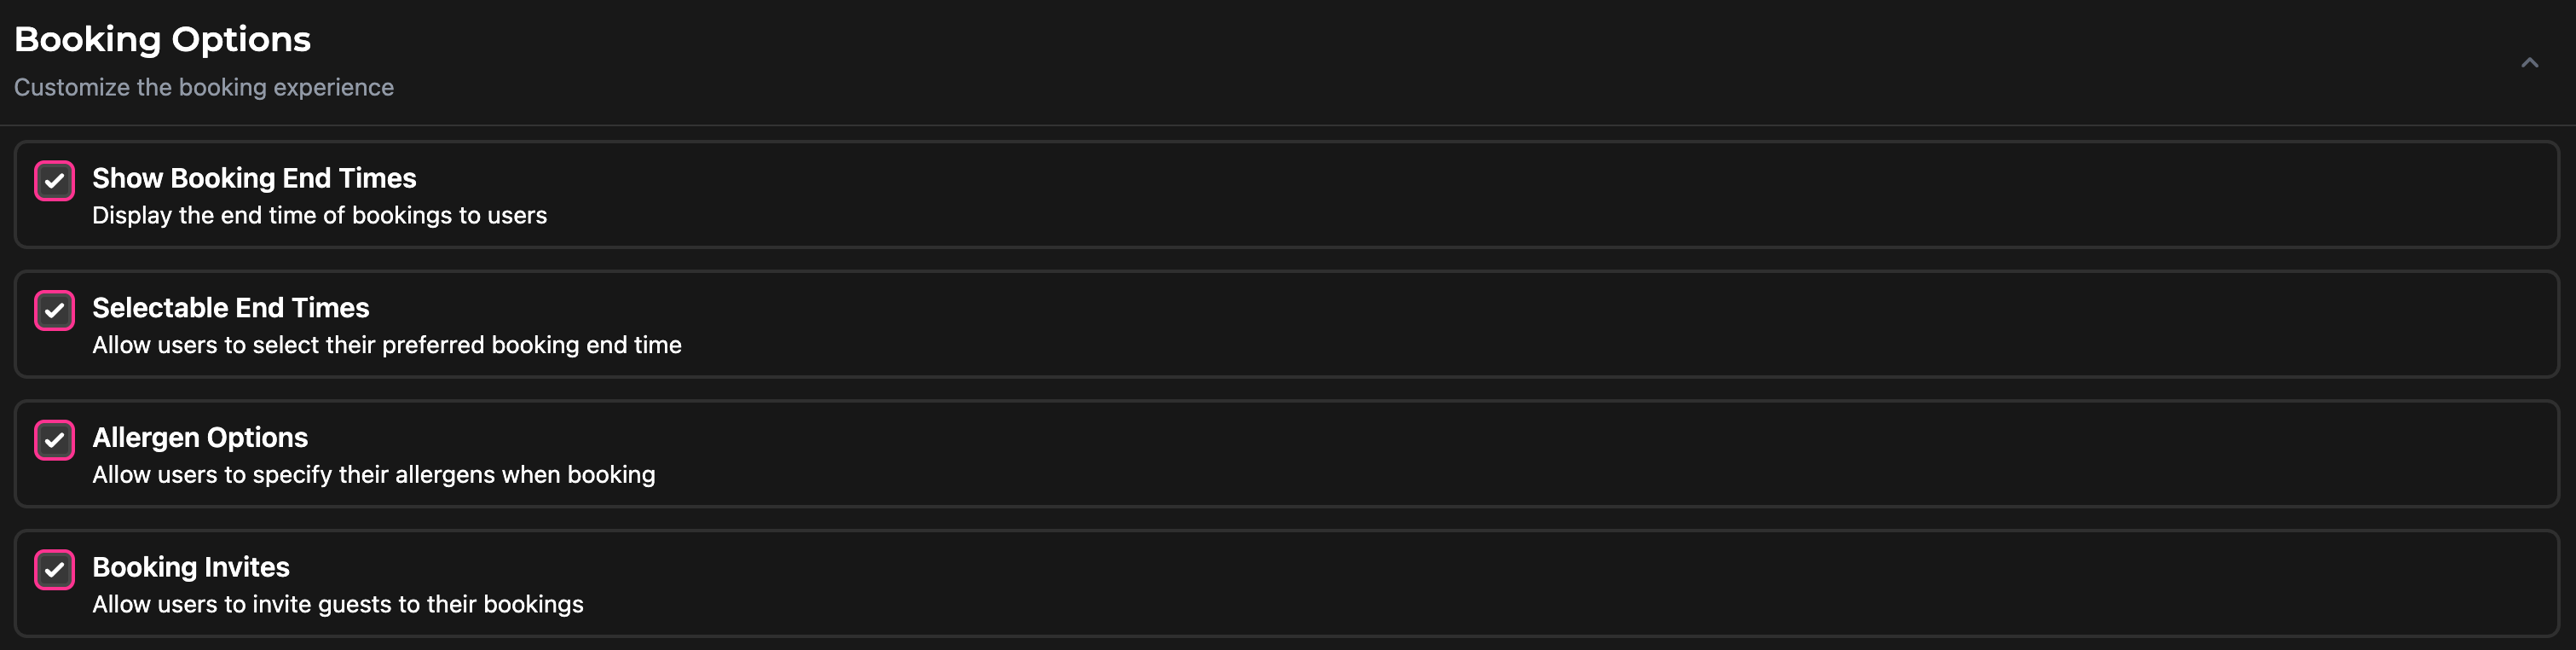The width and height of the screenshot is (2576, 650).
Task: Disable the Allergen Options checkbox
Action: pyautogui.click(x=55, y=440)
